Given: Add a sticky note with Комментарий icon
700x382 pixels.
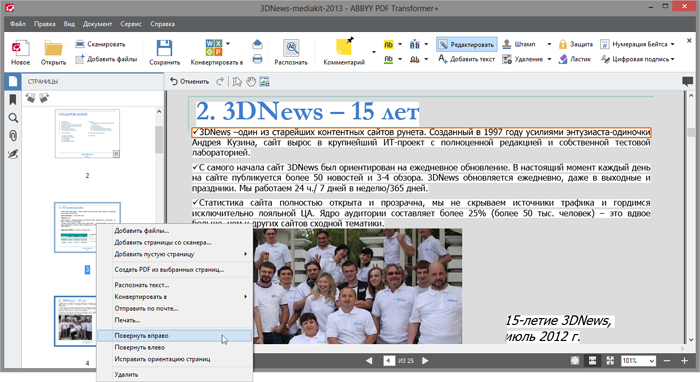Looking at the screenshot, I should [x=344, y=47].
